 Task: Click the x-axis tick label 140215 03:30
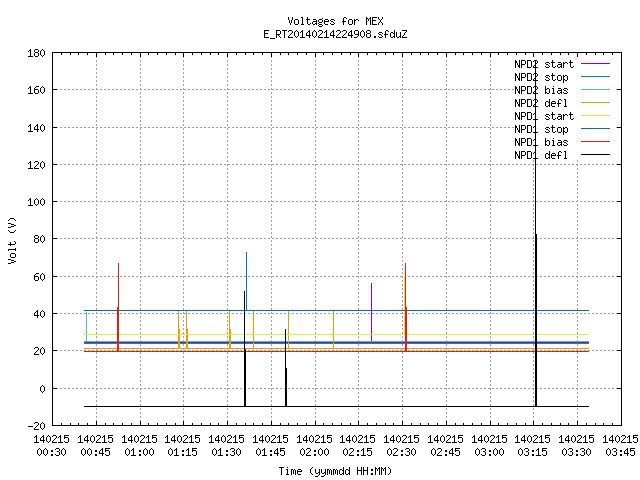576,446
